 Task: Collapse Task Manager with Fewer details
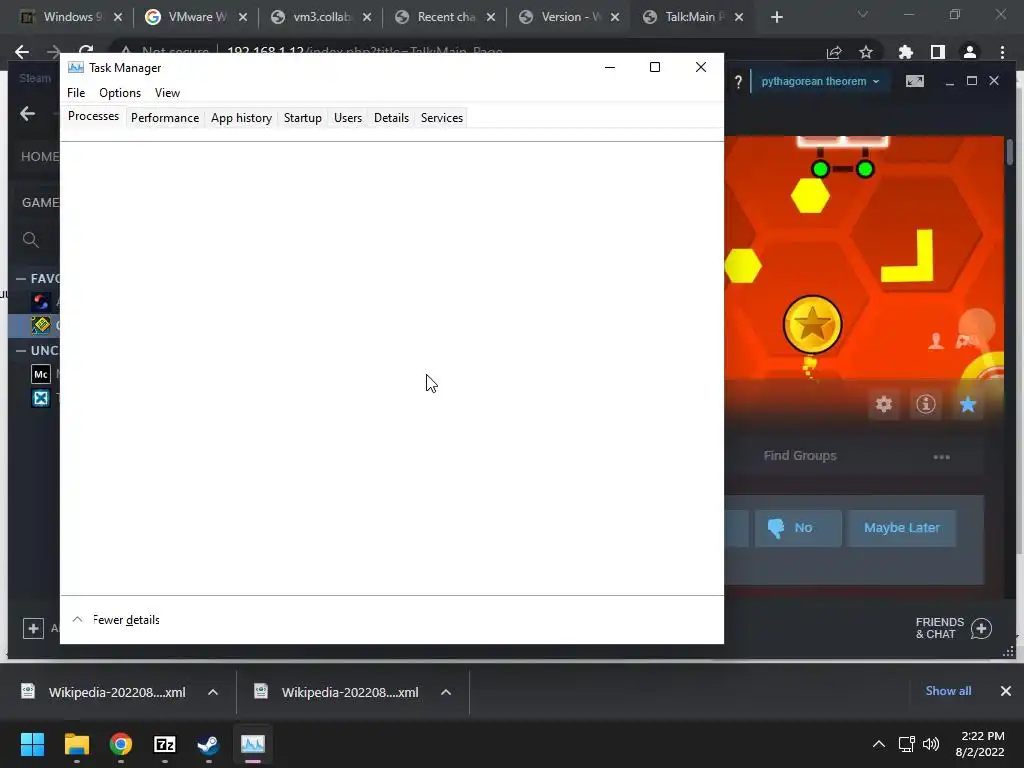pos(116,620)
